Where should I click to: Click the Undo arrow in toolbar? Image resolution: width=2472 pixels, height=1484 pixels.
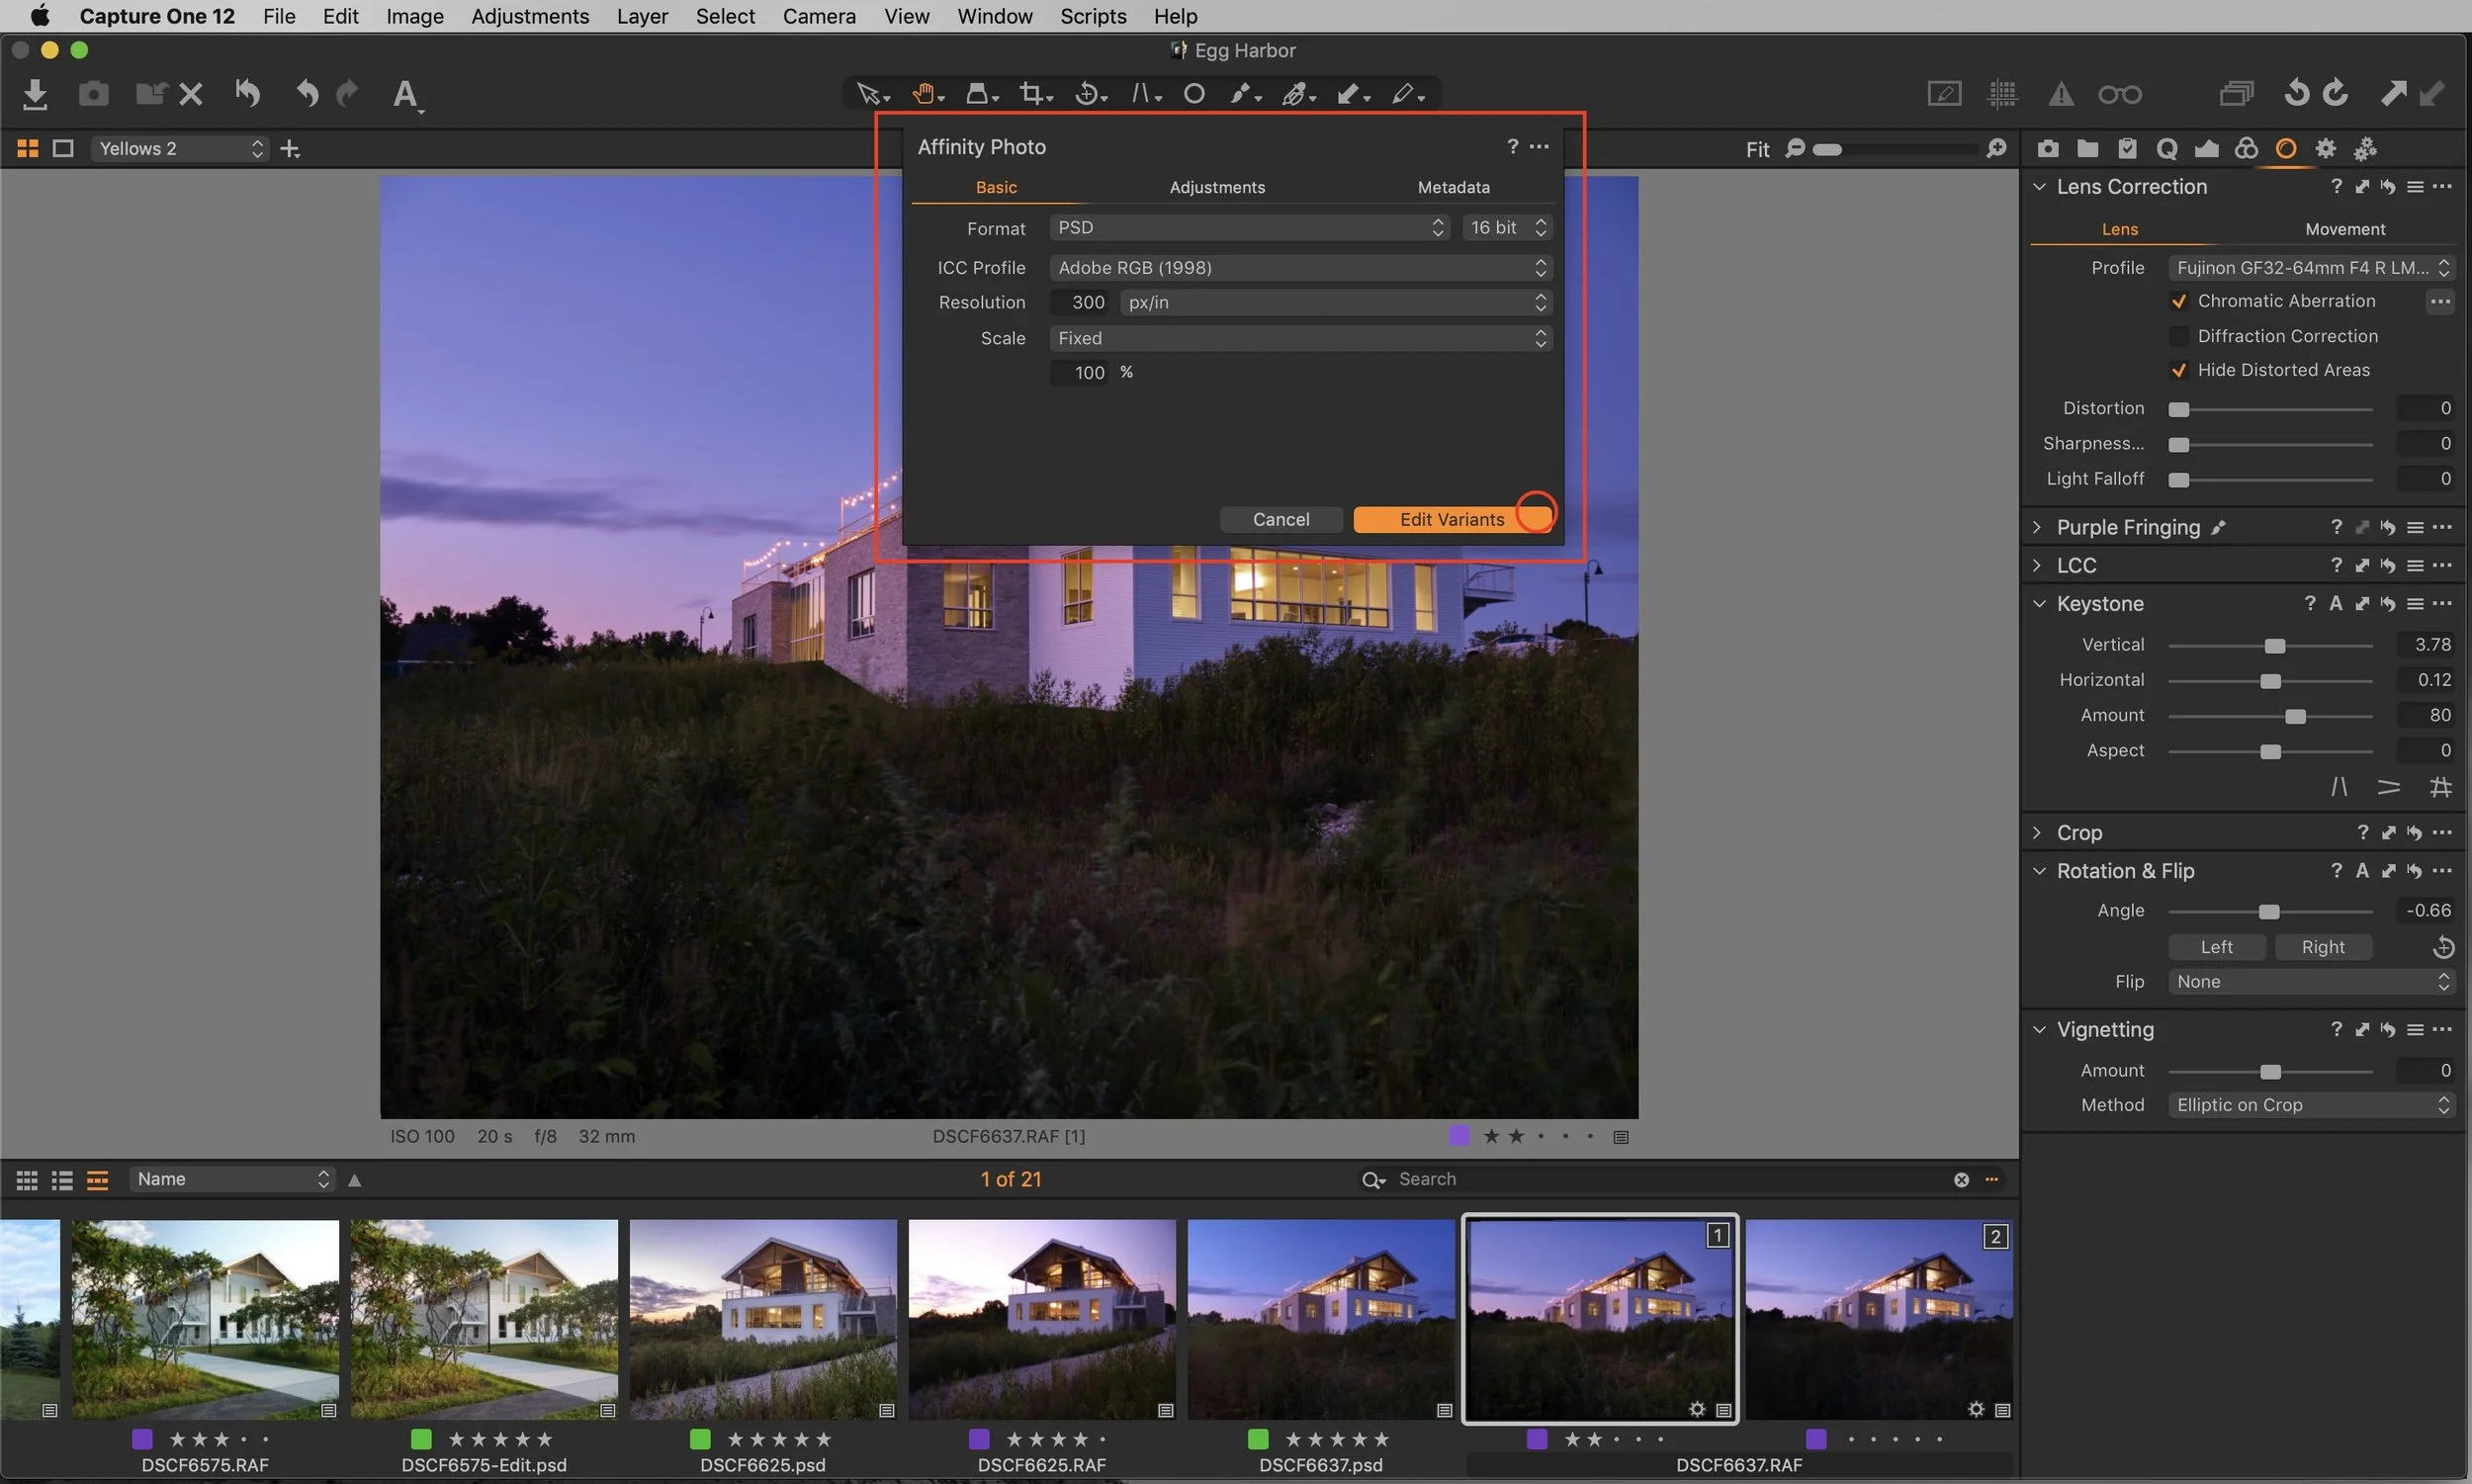(x=306, y=93)
